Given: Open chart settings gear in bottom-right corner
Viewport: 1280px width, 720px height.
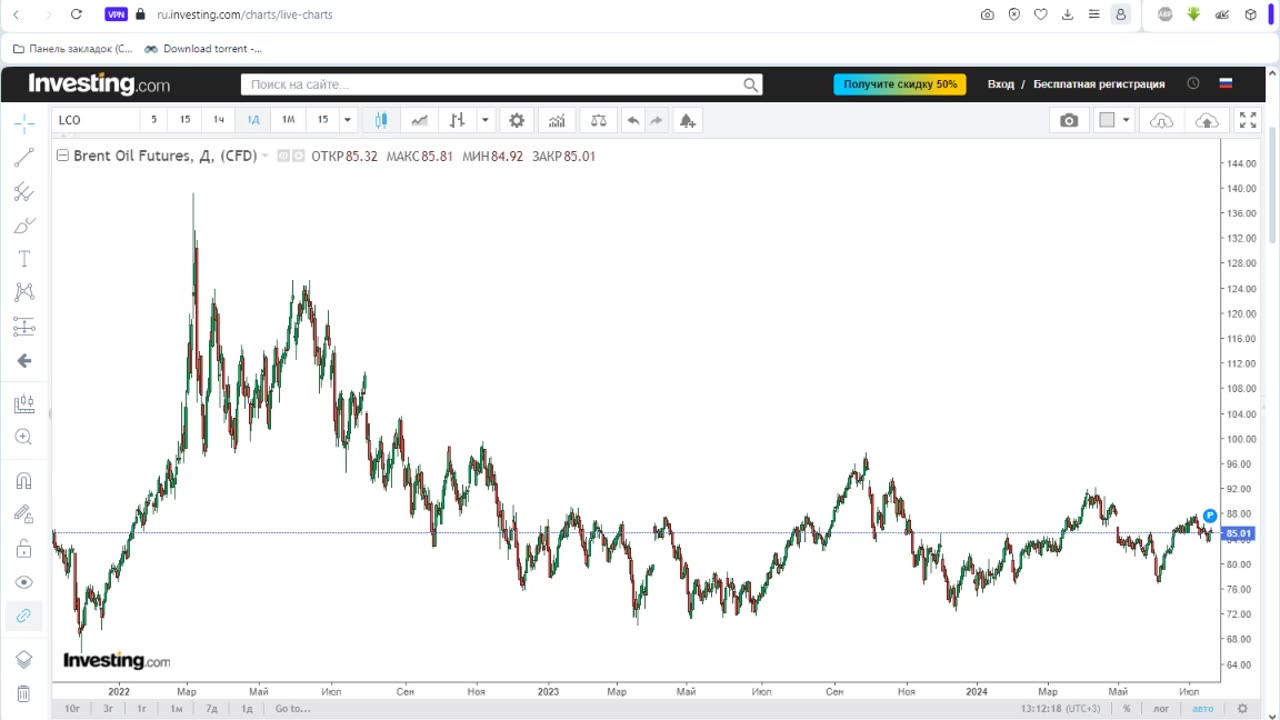Looking at the screenshot, I should pyautogui.click(x=1243, y=708).
